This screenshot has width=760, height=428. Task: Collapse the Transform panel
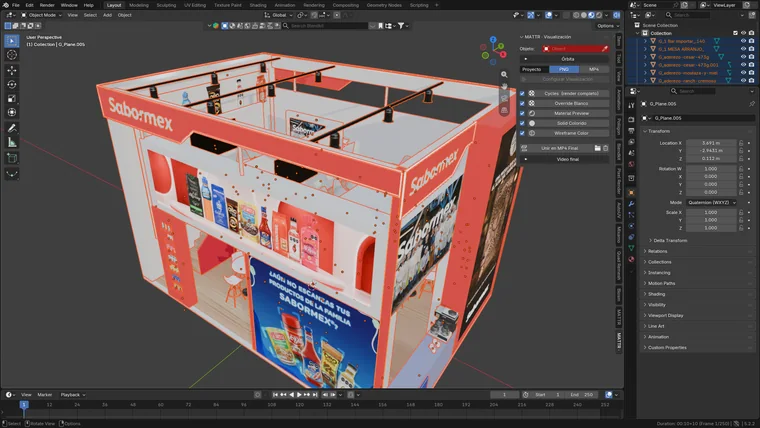(x=658, y=131)
